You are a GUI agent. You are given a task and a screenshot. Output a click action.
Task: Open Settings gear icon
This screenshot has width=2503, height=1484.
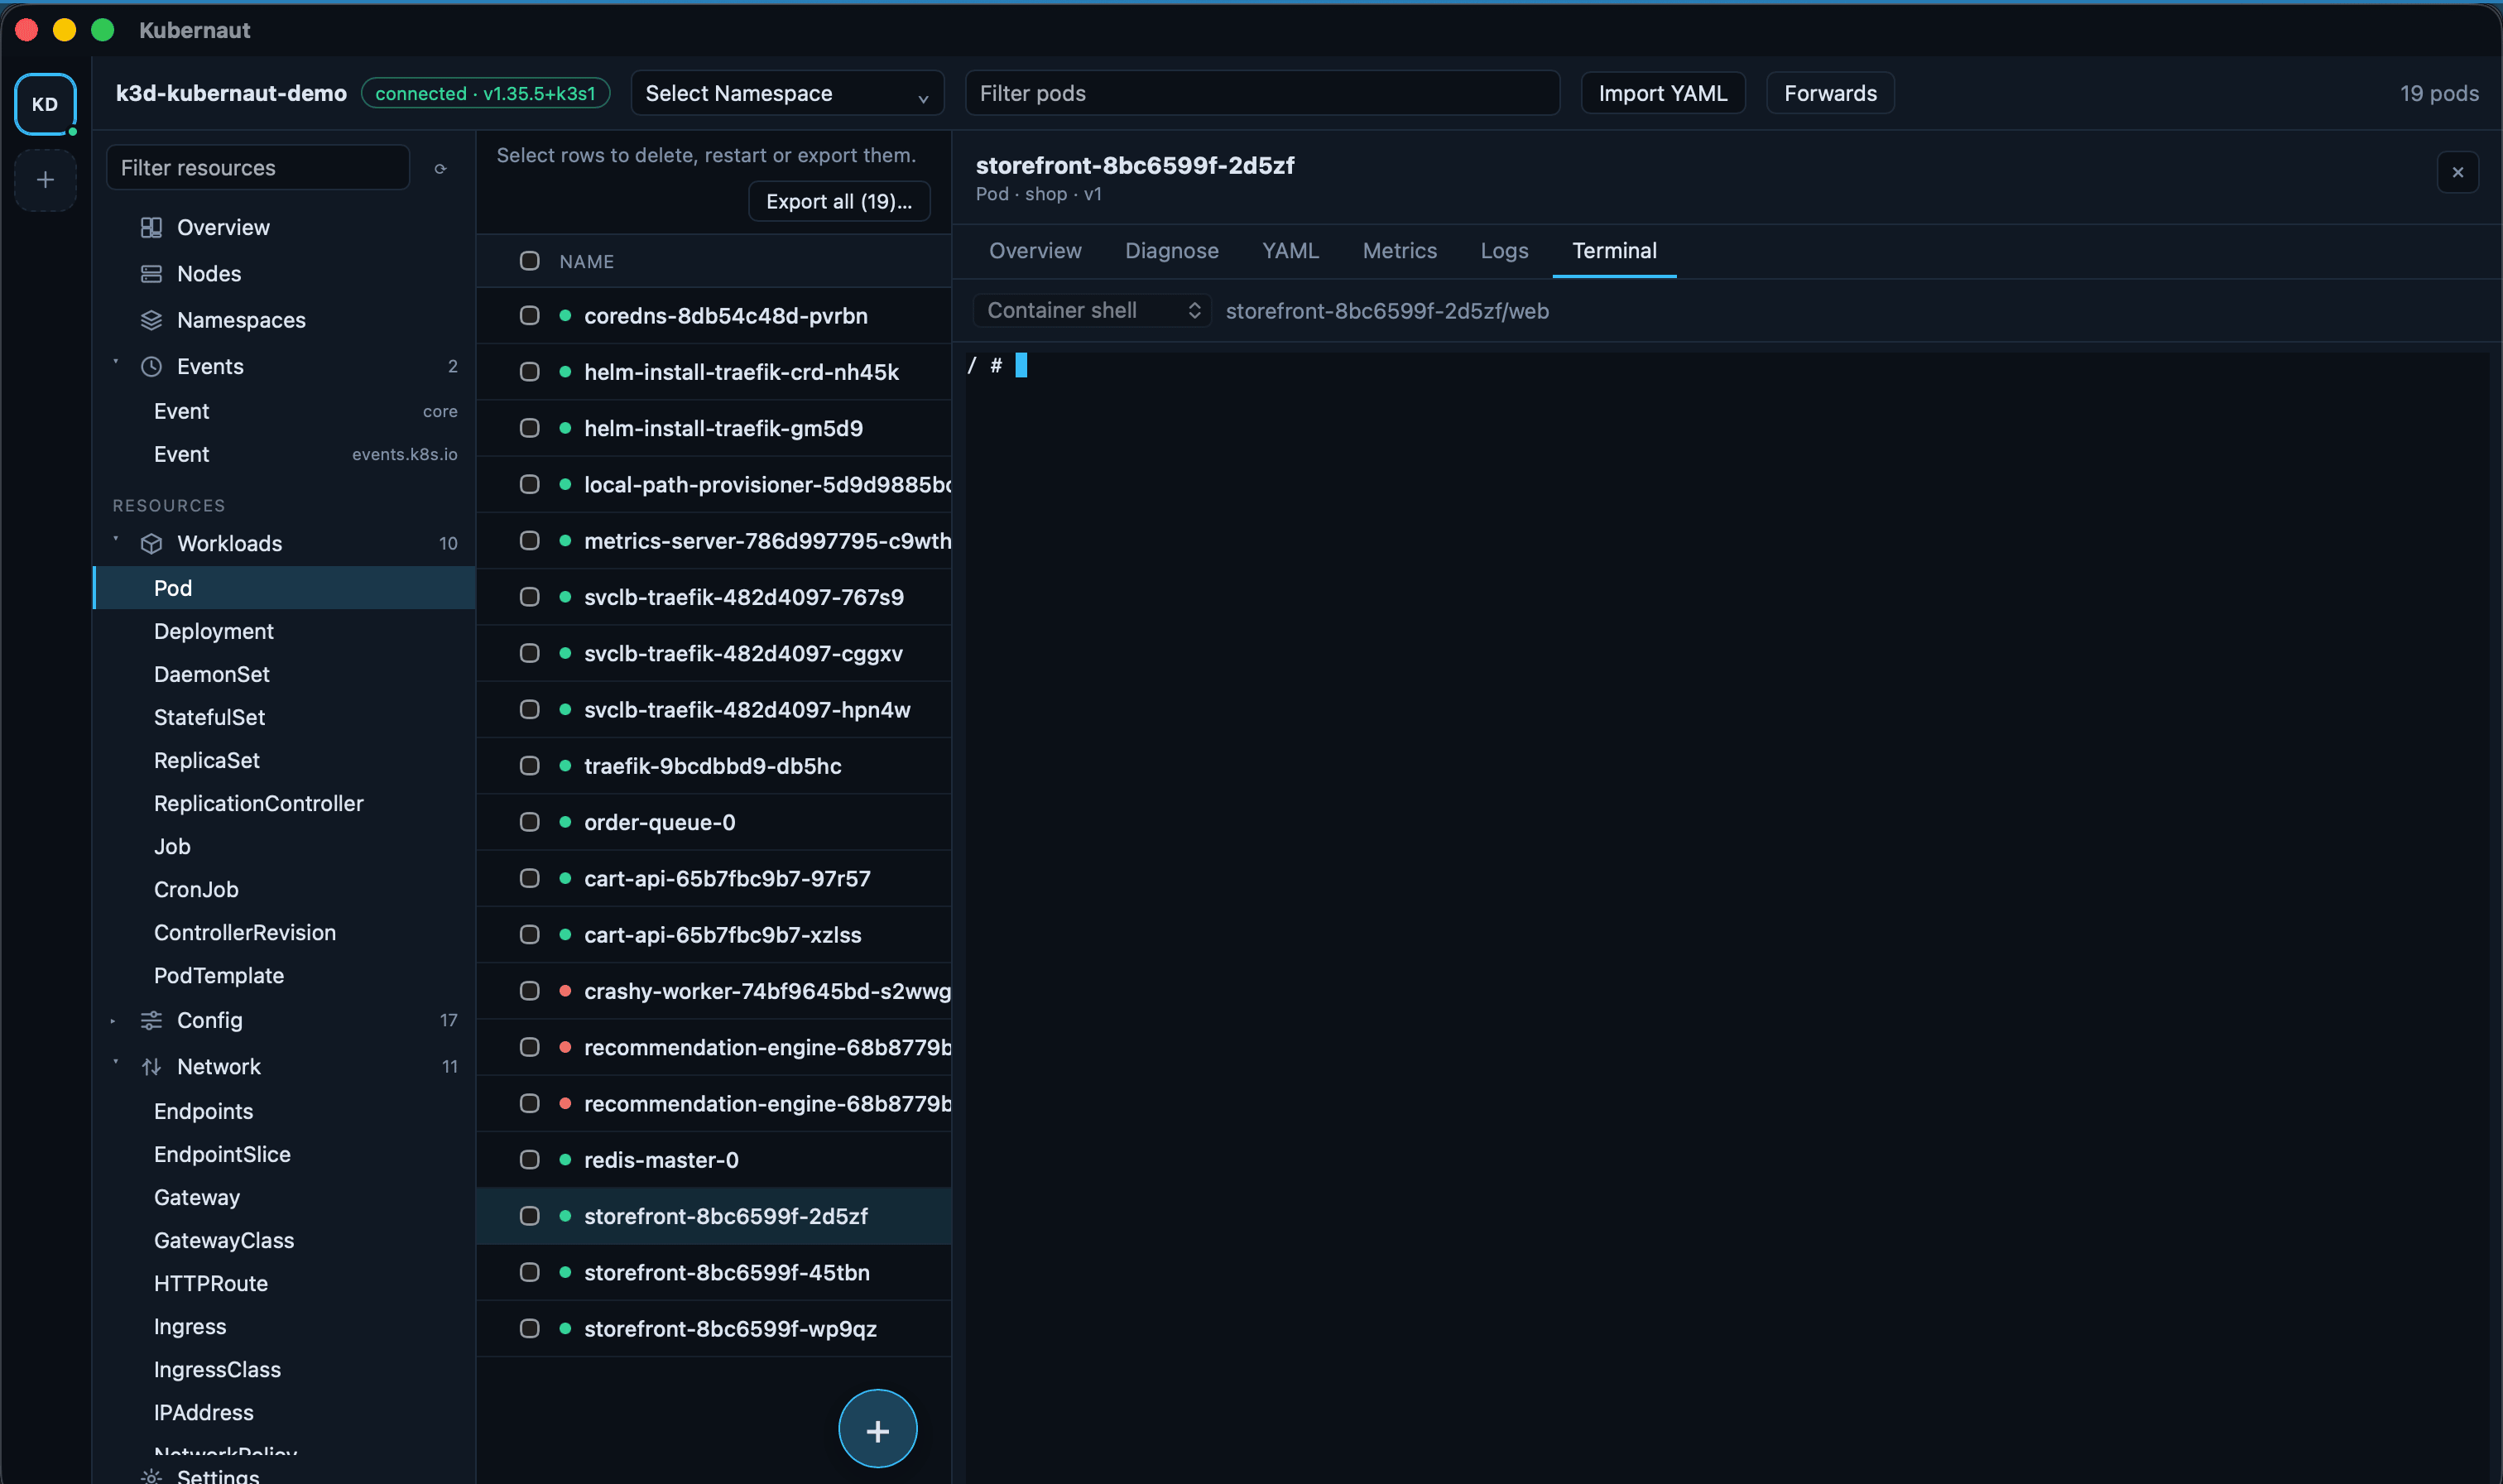(x=151, y=1476)
